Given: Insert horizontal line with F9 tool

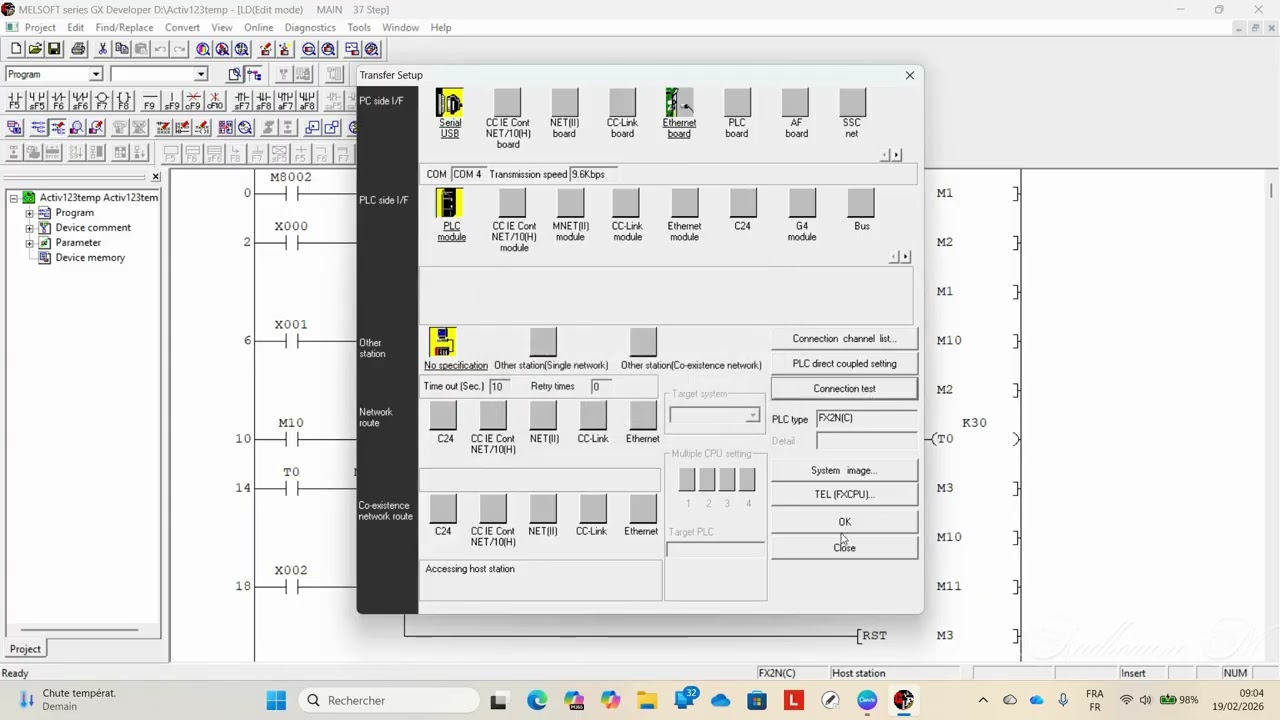Looking at the screenshot, I should (150, 101).
